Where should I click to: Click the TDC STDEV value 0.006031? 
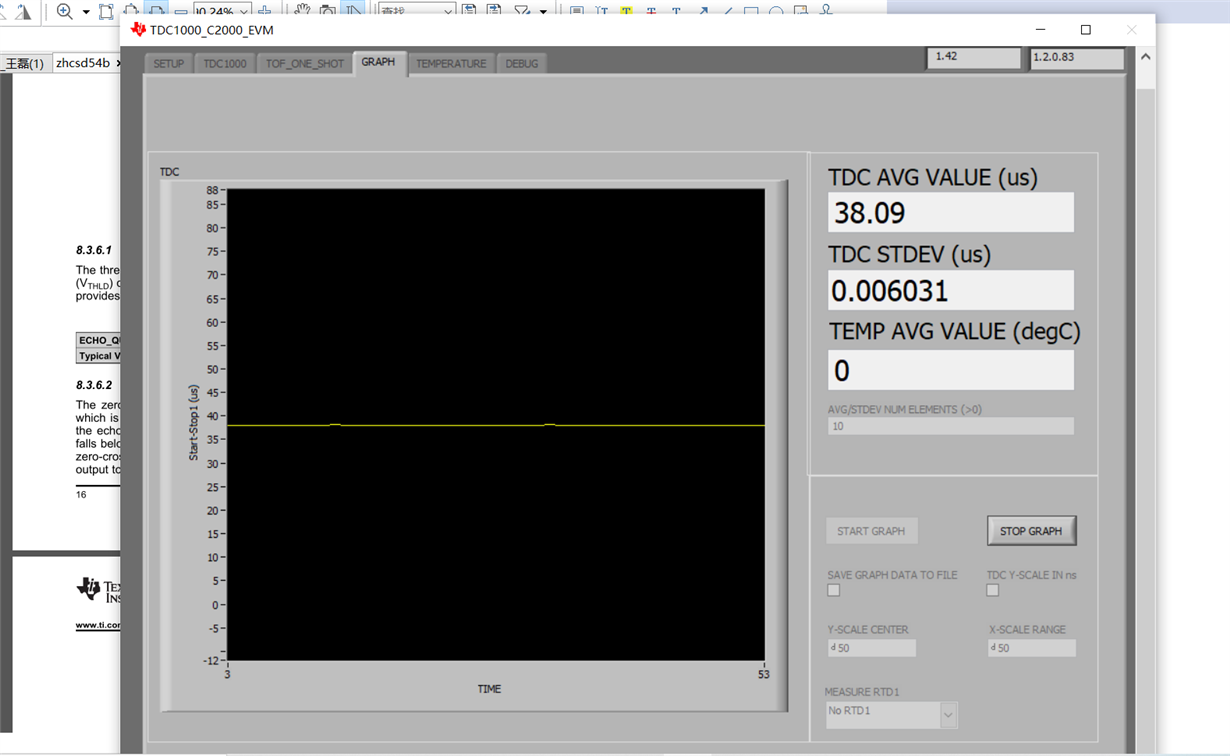(x=950, y=290)
